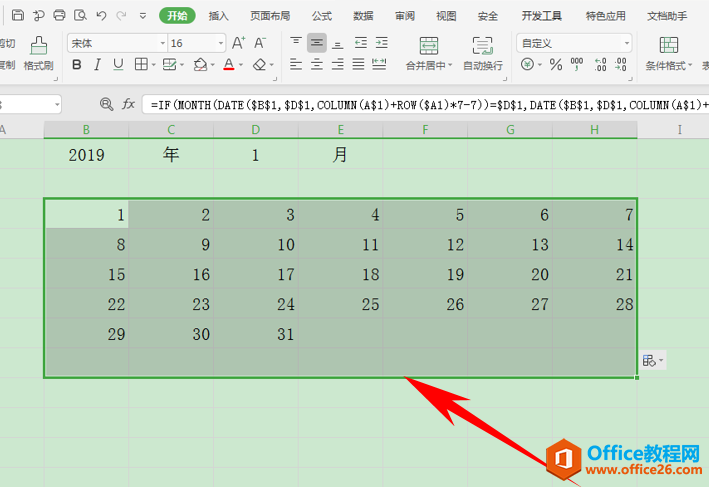Open the 插入 ribbon tab
Viewport: 709px width, 487px height.
[218, 16]
